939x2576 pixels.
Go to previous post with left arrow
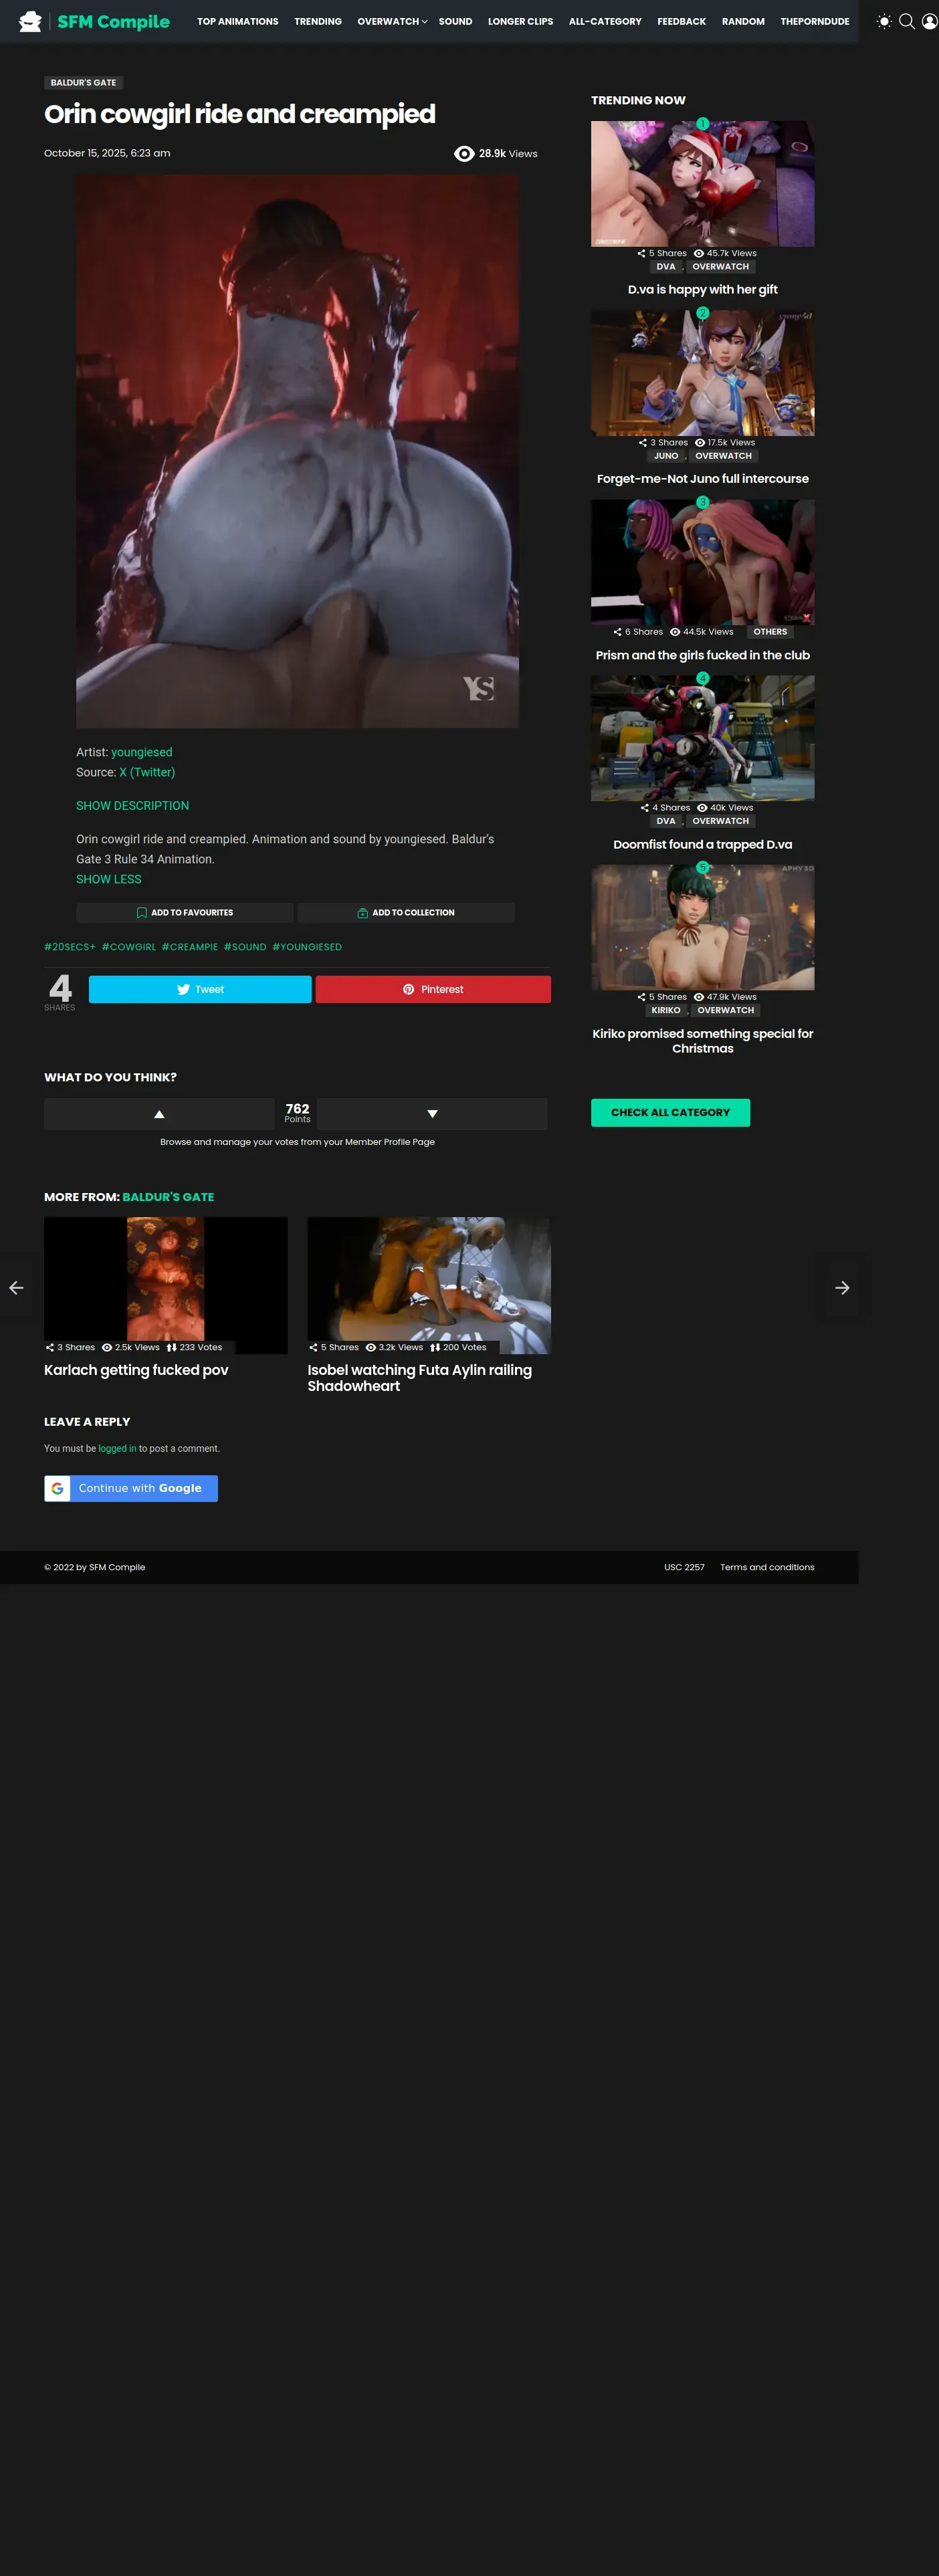16,1288
